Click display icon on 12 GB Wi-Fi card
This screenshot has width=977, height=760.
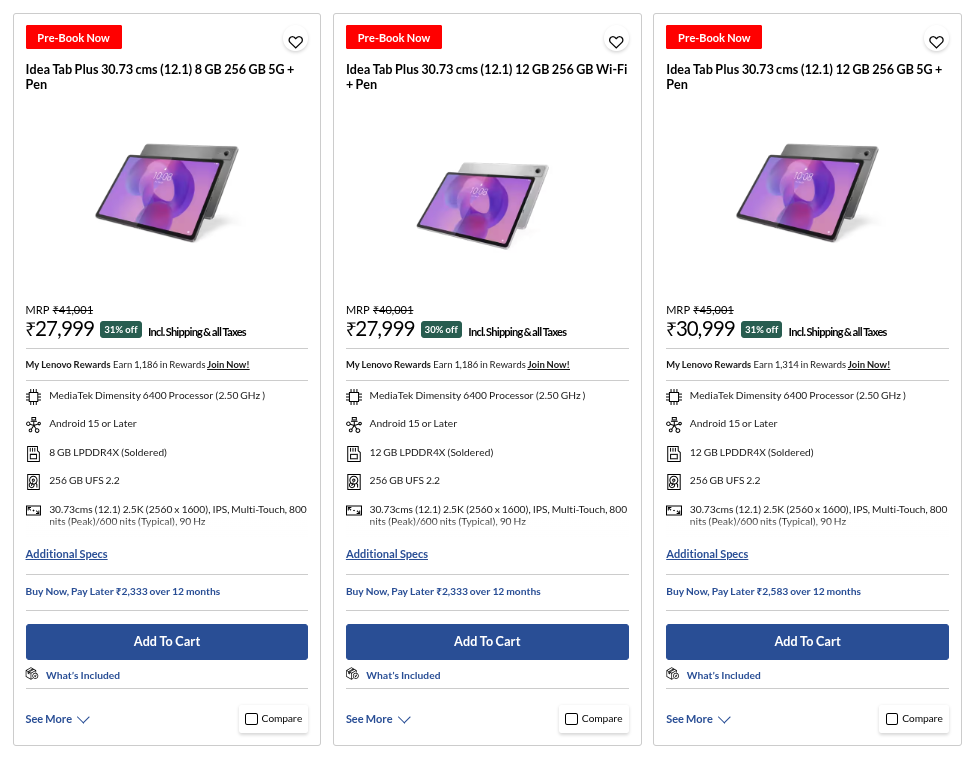pyautogui.click(x=354, y=511)
